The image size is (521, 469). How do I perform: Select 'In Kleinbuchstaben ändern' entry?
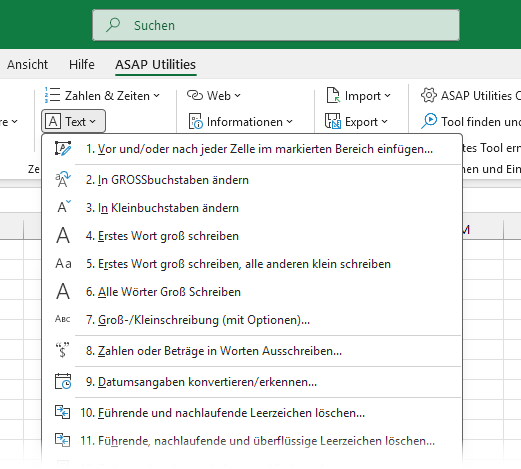click(252, 208)
